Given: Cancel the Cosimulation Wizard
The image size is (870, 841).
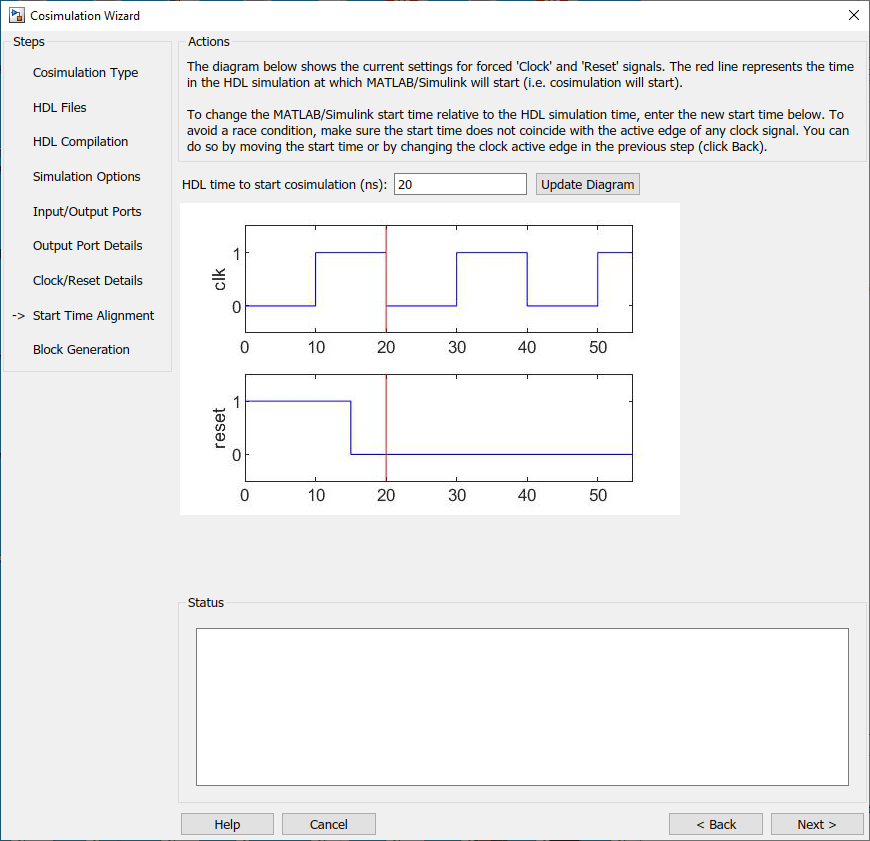Looking at the screenshot, I should pos(328,823).
